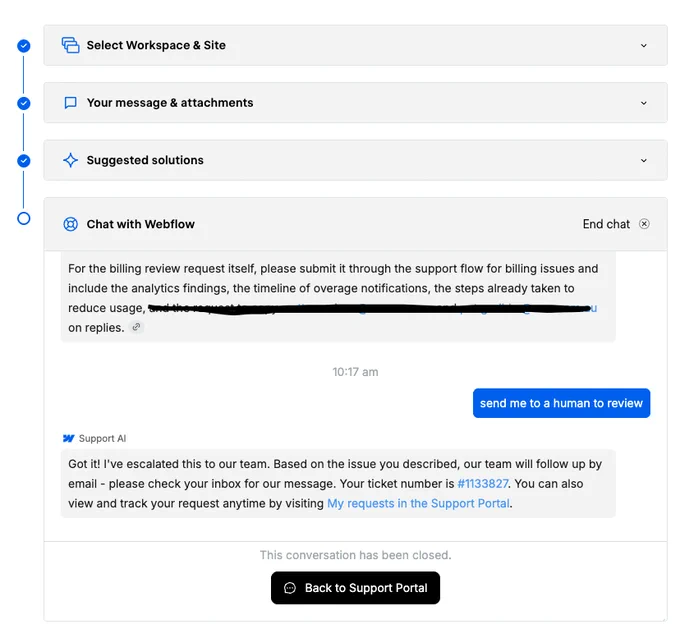Click 'This conversation has been closed.' notice
The width and height of the screenshot is (680, 638).
tap(355, 555)
